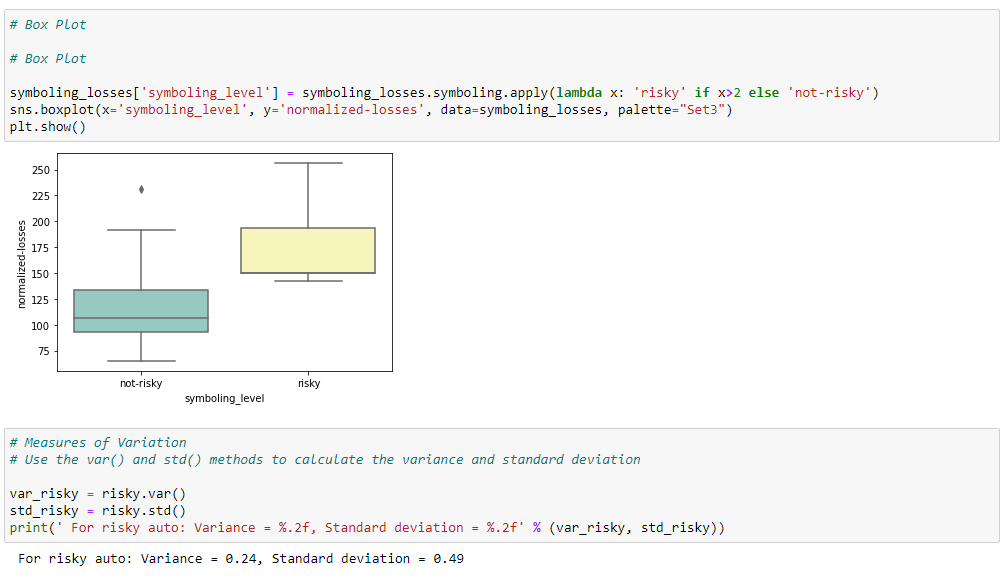Click the median line of not-risky box
Screen dimensions: 1005x581
click(x=141, y=318)
